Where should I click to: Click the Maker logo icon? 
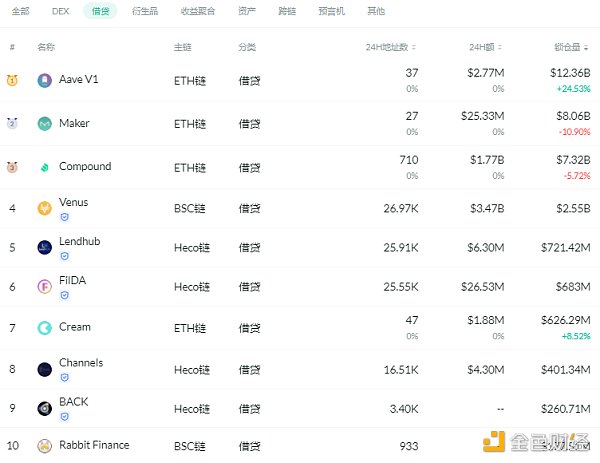tap(44, 124)
